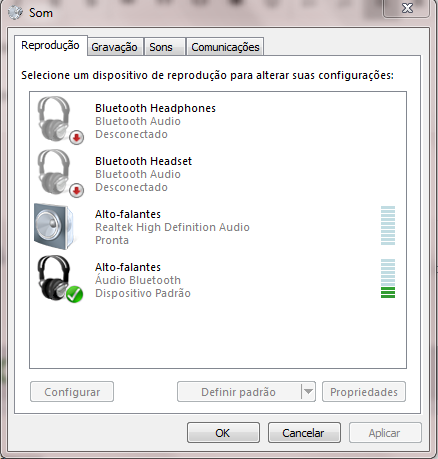Click the default Áudio Bluetooth headphones icon
438x459 pixels.
pos(58,279)
